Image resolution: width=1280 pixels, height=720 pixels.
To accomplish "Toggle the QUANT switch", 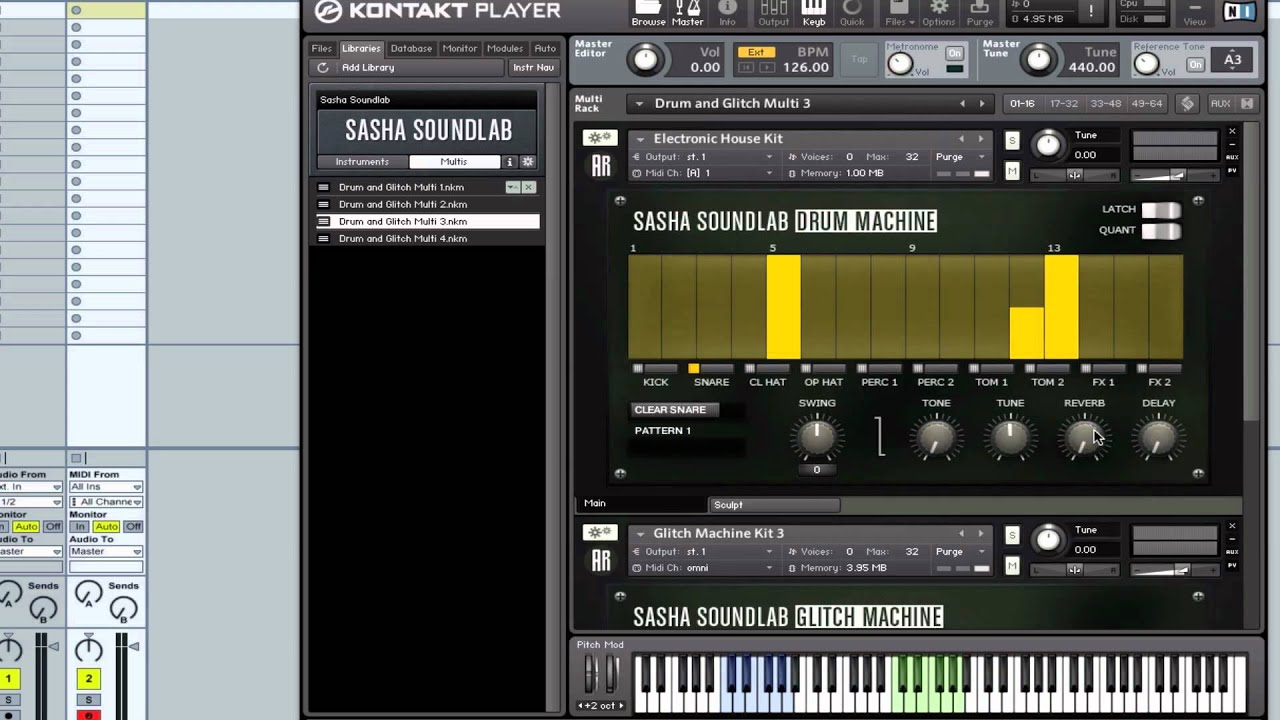I will click(x=1161, y=231).
